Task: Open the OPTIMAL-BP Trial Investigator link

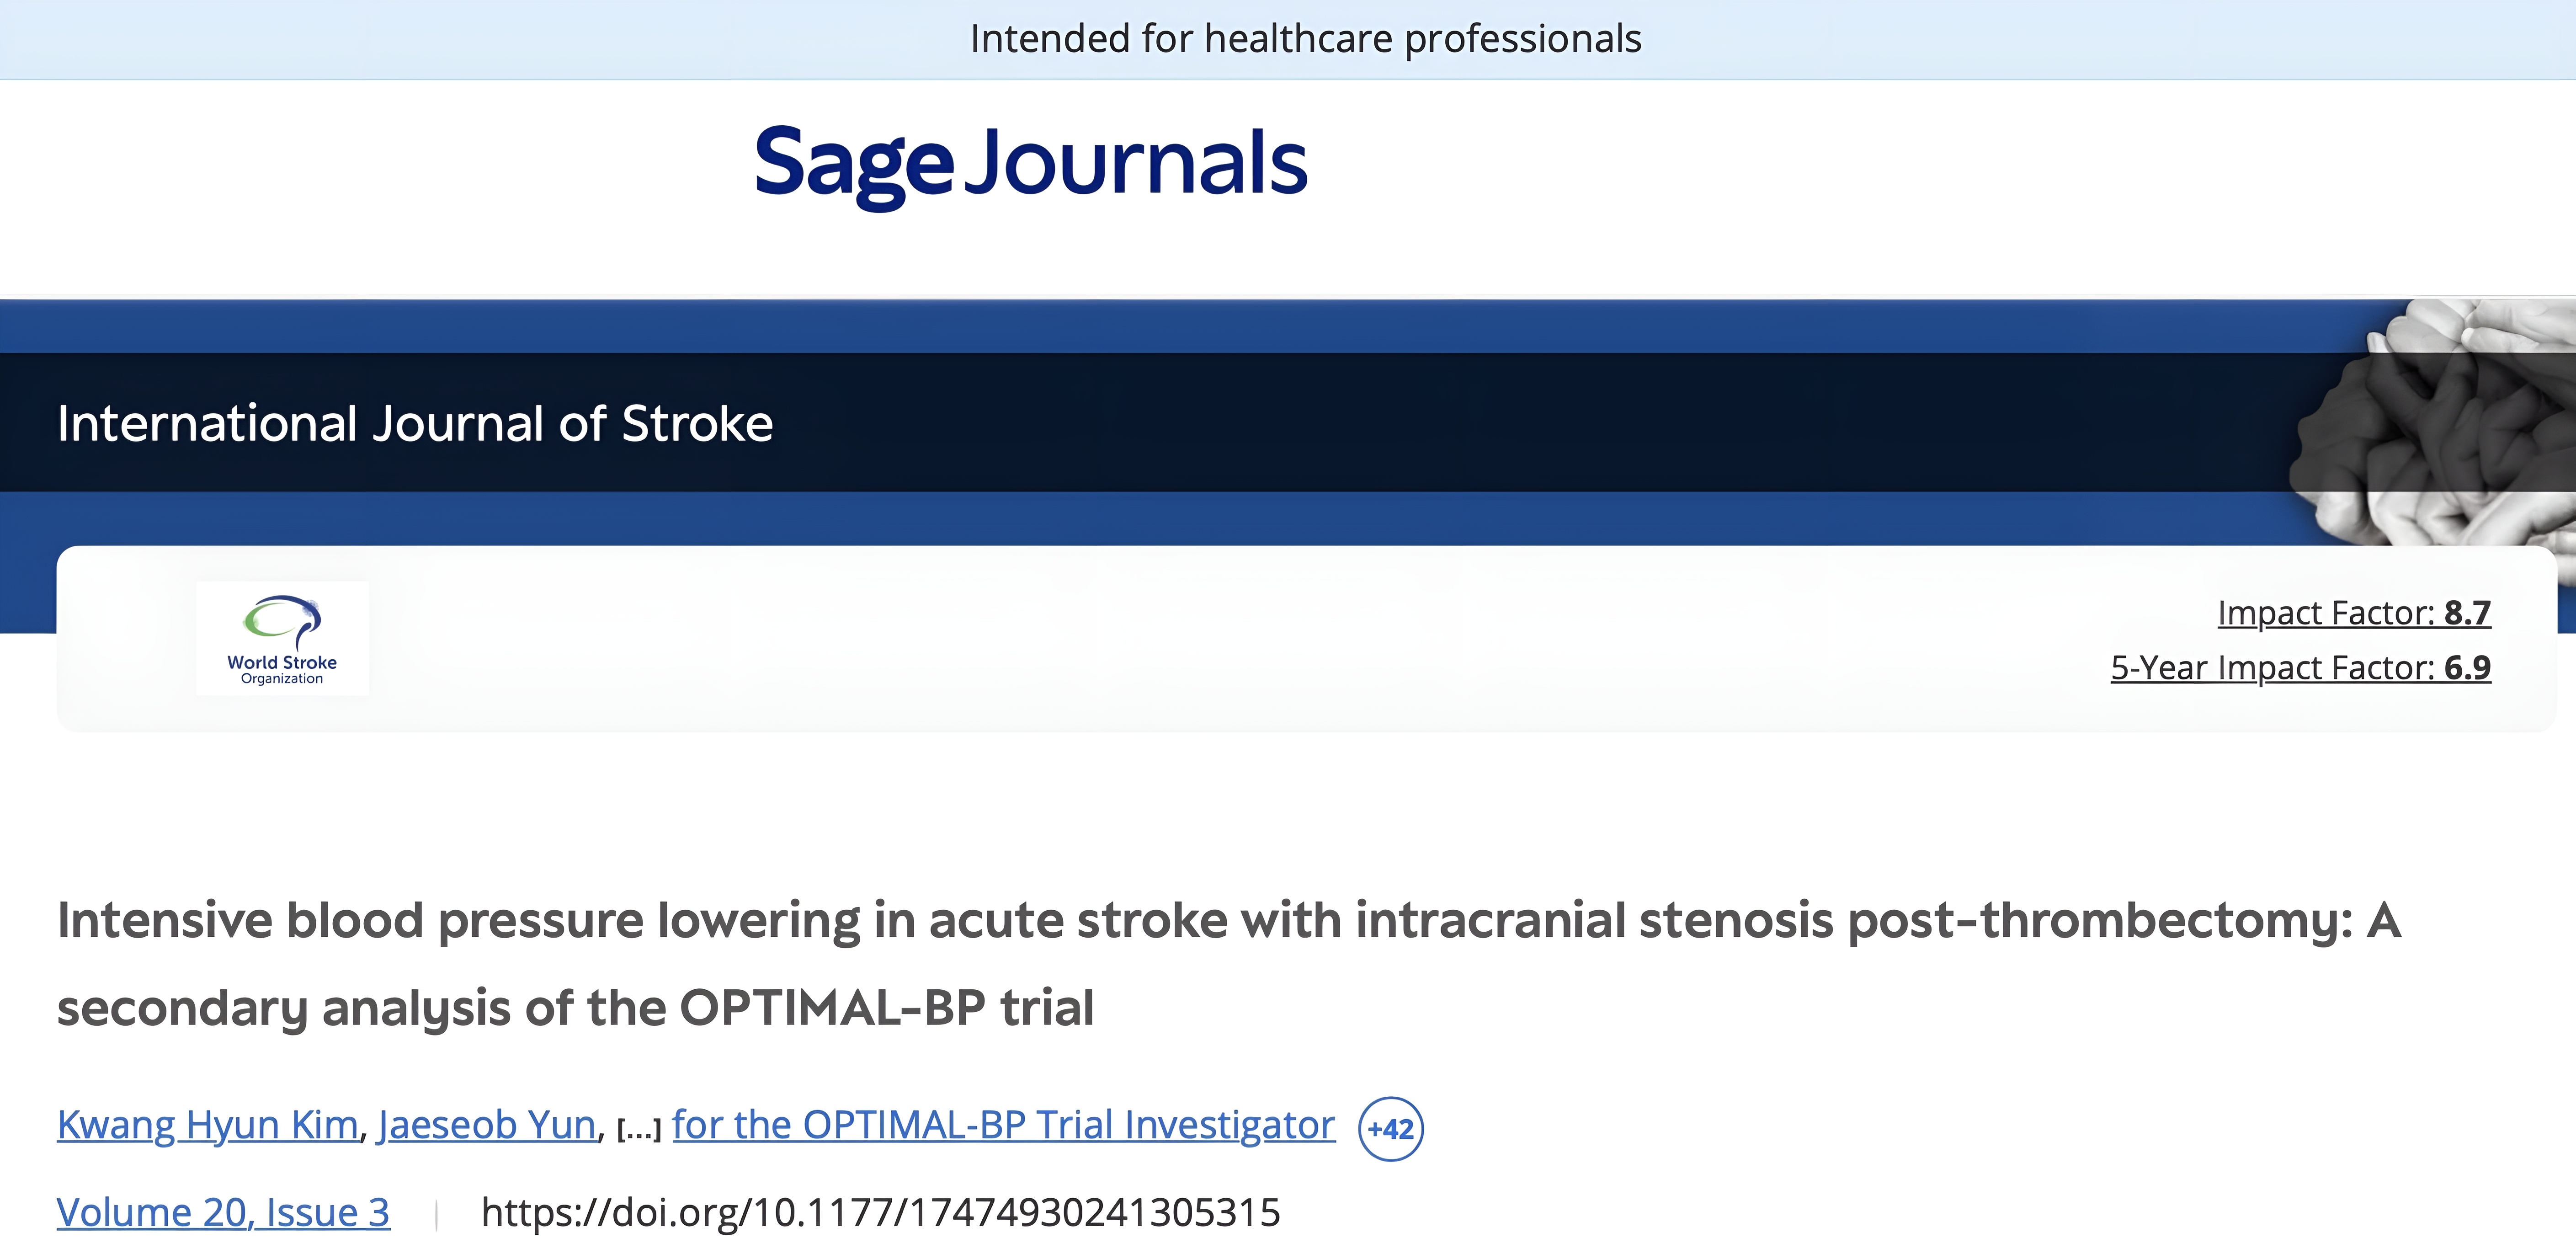Action: [x=1003, y=1125]
